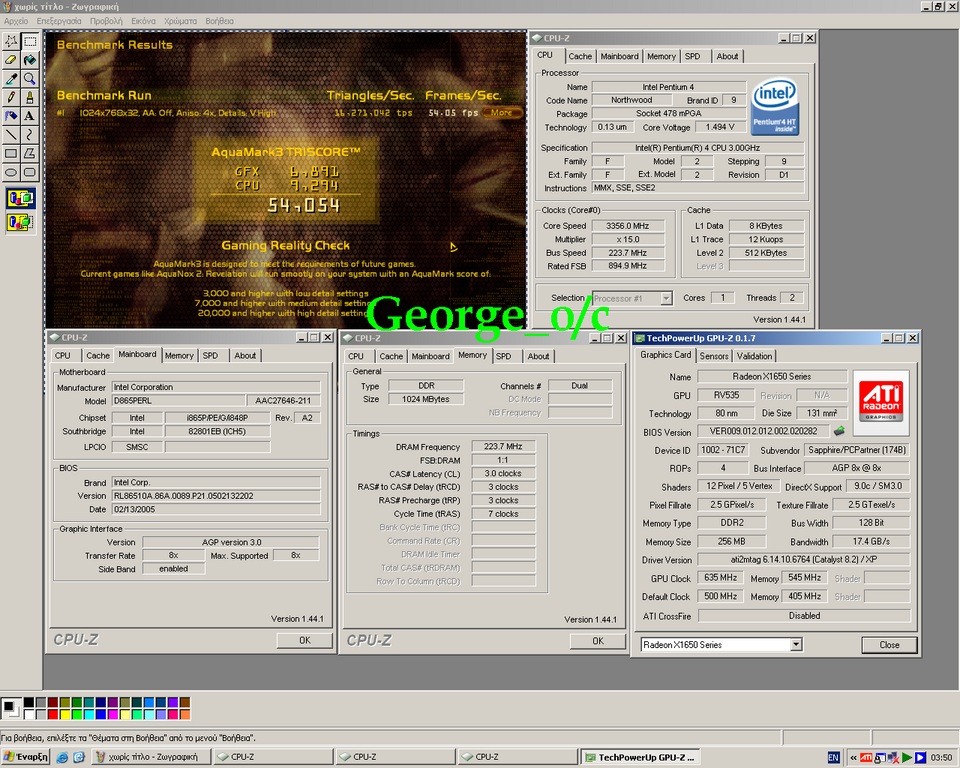Expand hidden tray icons with the double chevron
Screen dimensions: 960x768
point(853,758)
